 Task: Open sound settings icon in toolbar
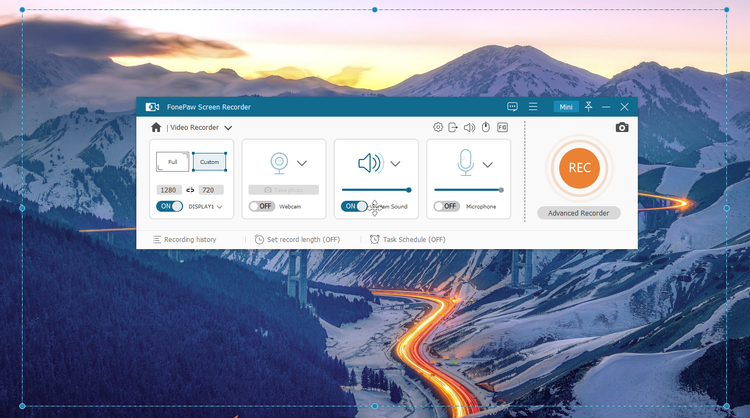tap(469, 127)
